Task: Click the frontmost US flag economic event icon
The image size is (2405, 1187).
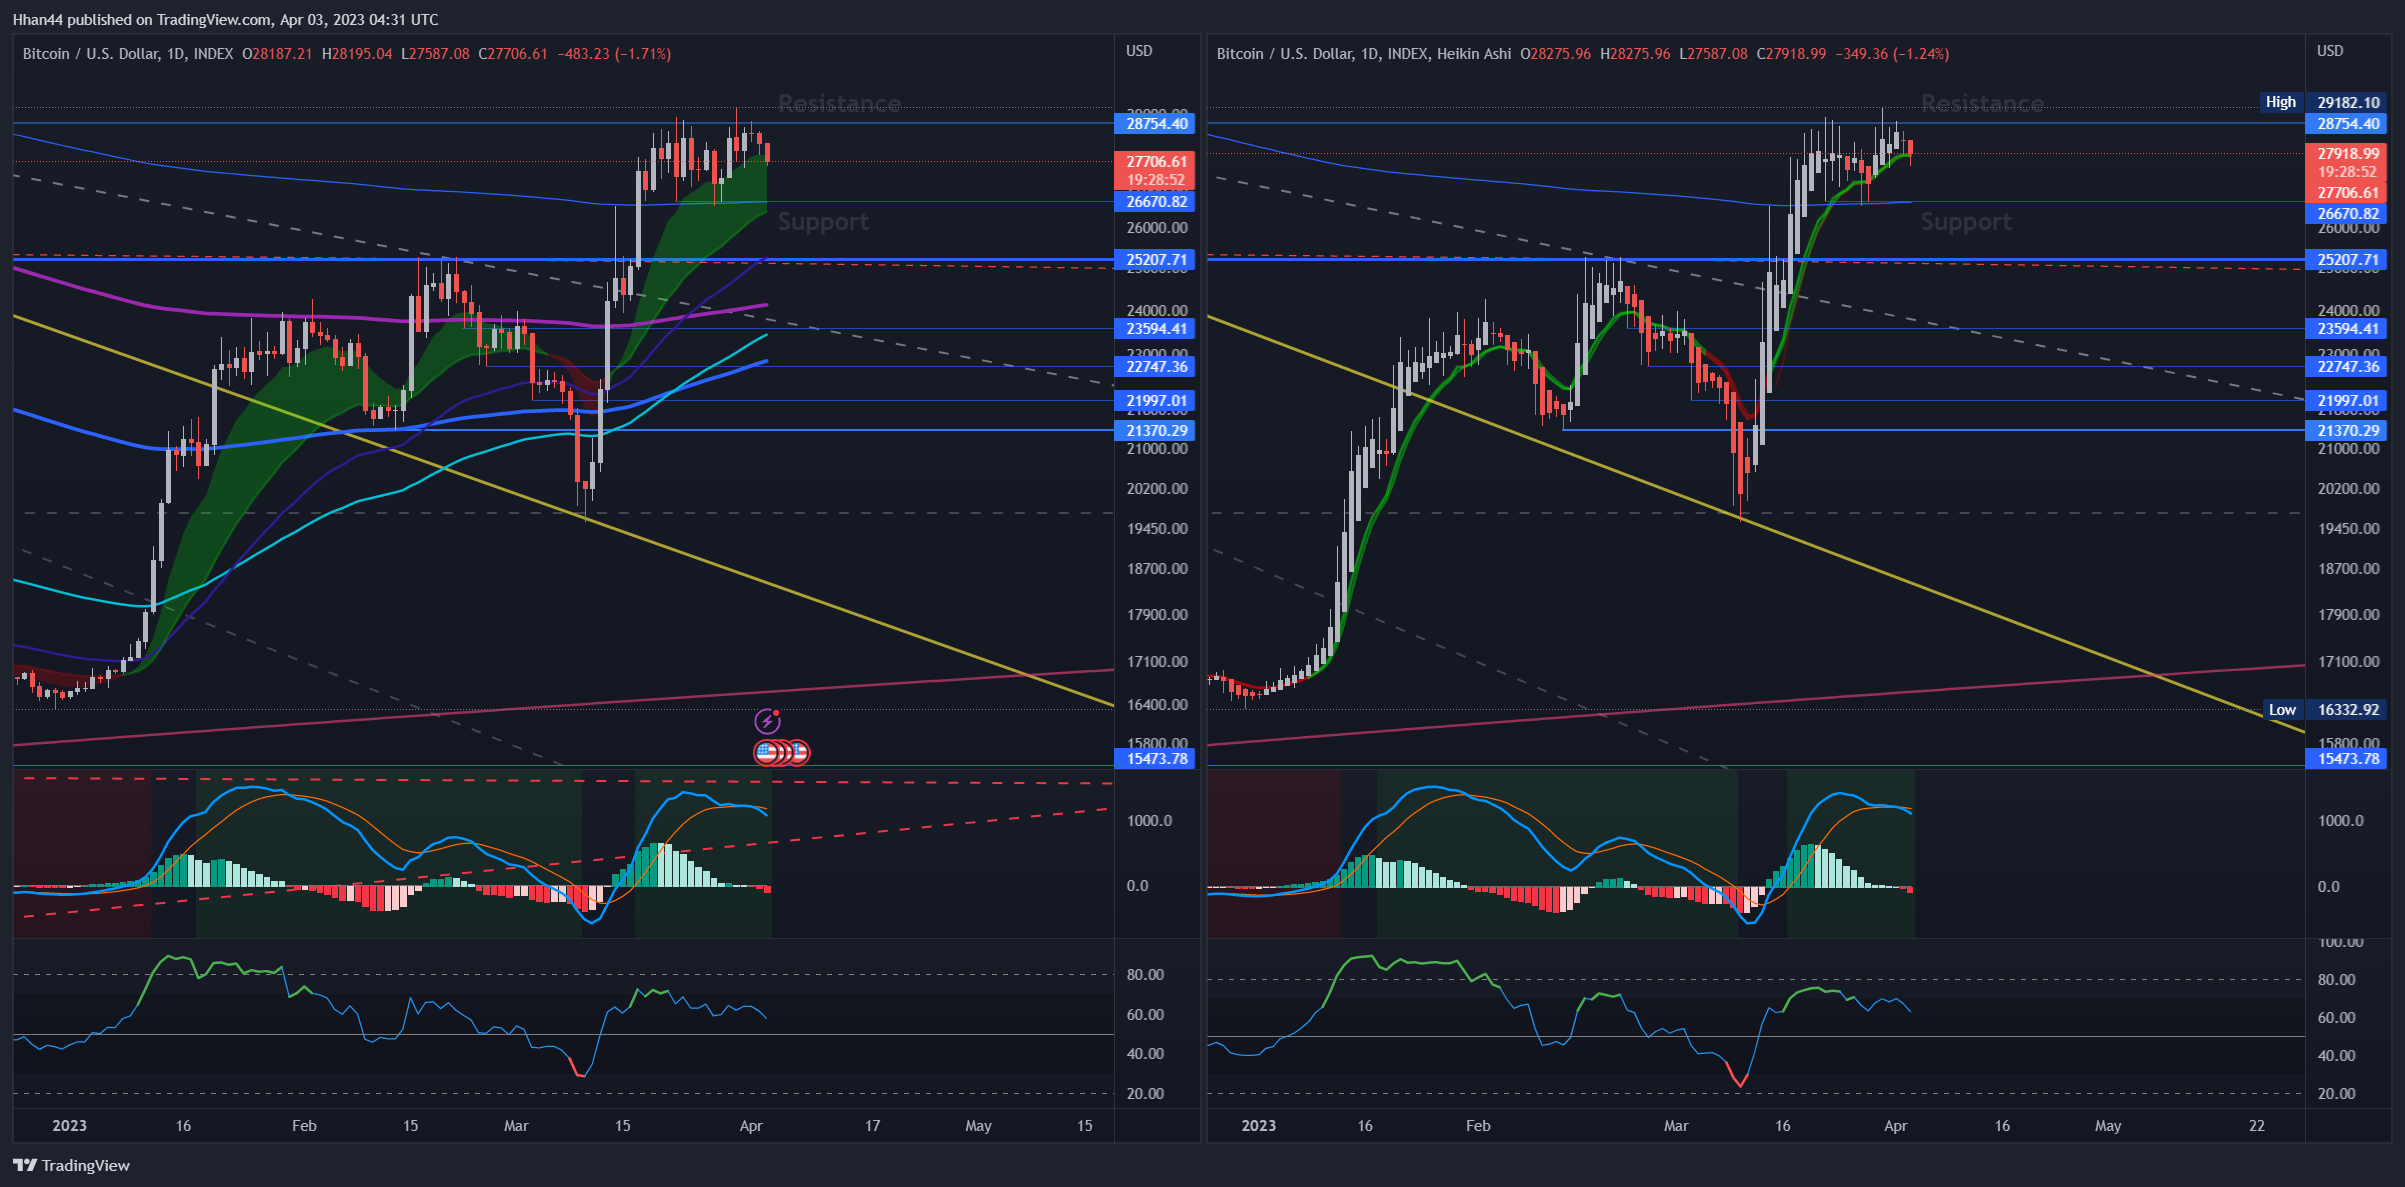Action: [x=768, y=752]
